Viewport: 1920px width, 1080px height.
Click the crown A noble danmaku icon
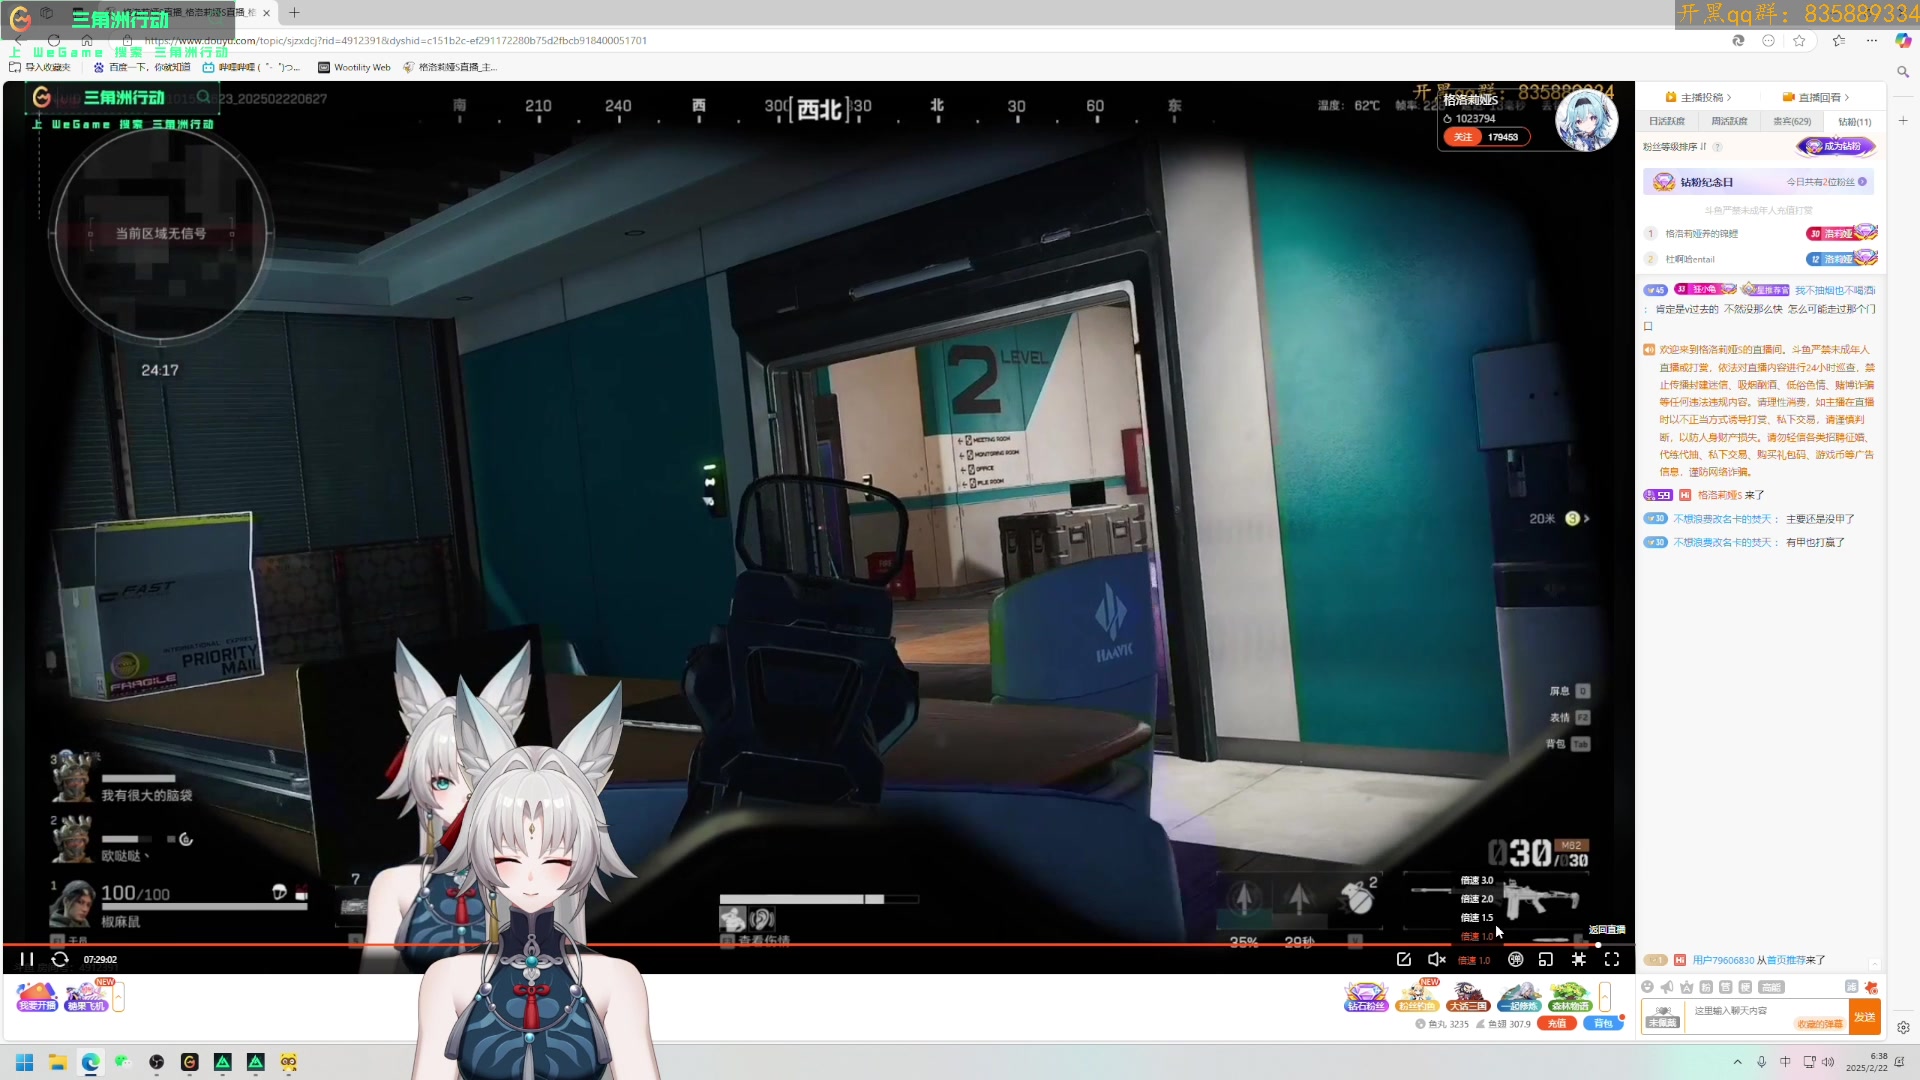[x=1686, y=987]
